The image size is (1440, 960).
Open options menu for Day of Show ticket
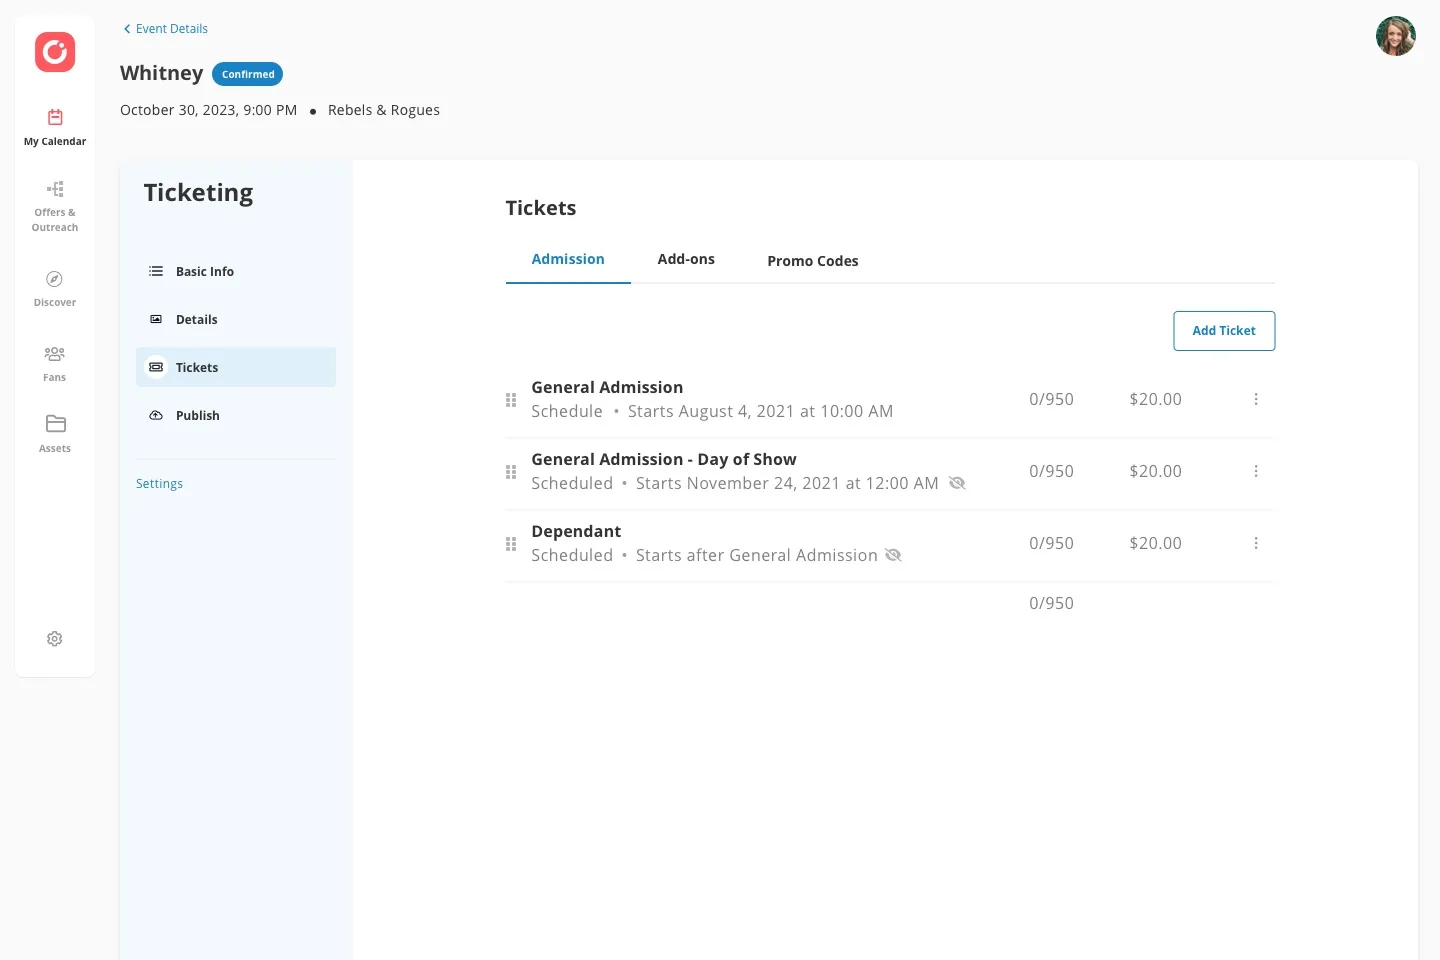(x=1256, y=471)
